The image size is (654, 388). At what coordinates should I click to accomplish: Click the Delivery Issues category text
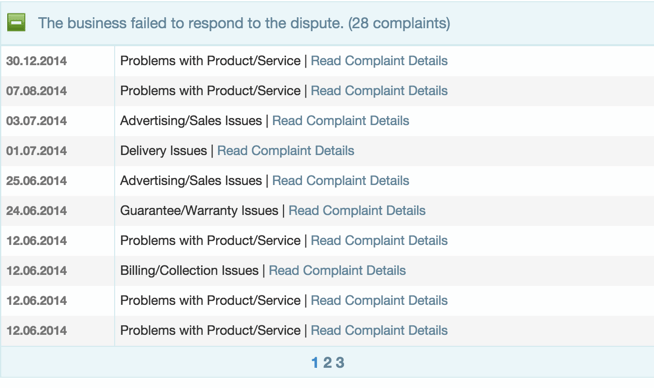[164, 151]
